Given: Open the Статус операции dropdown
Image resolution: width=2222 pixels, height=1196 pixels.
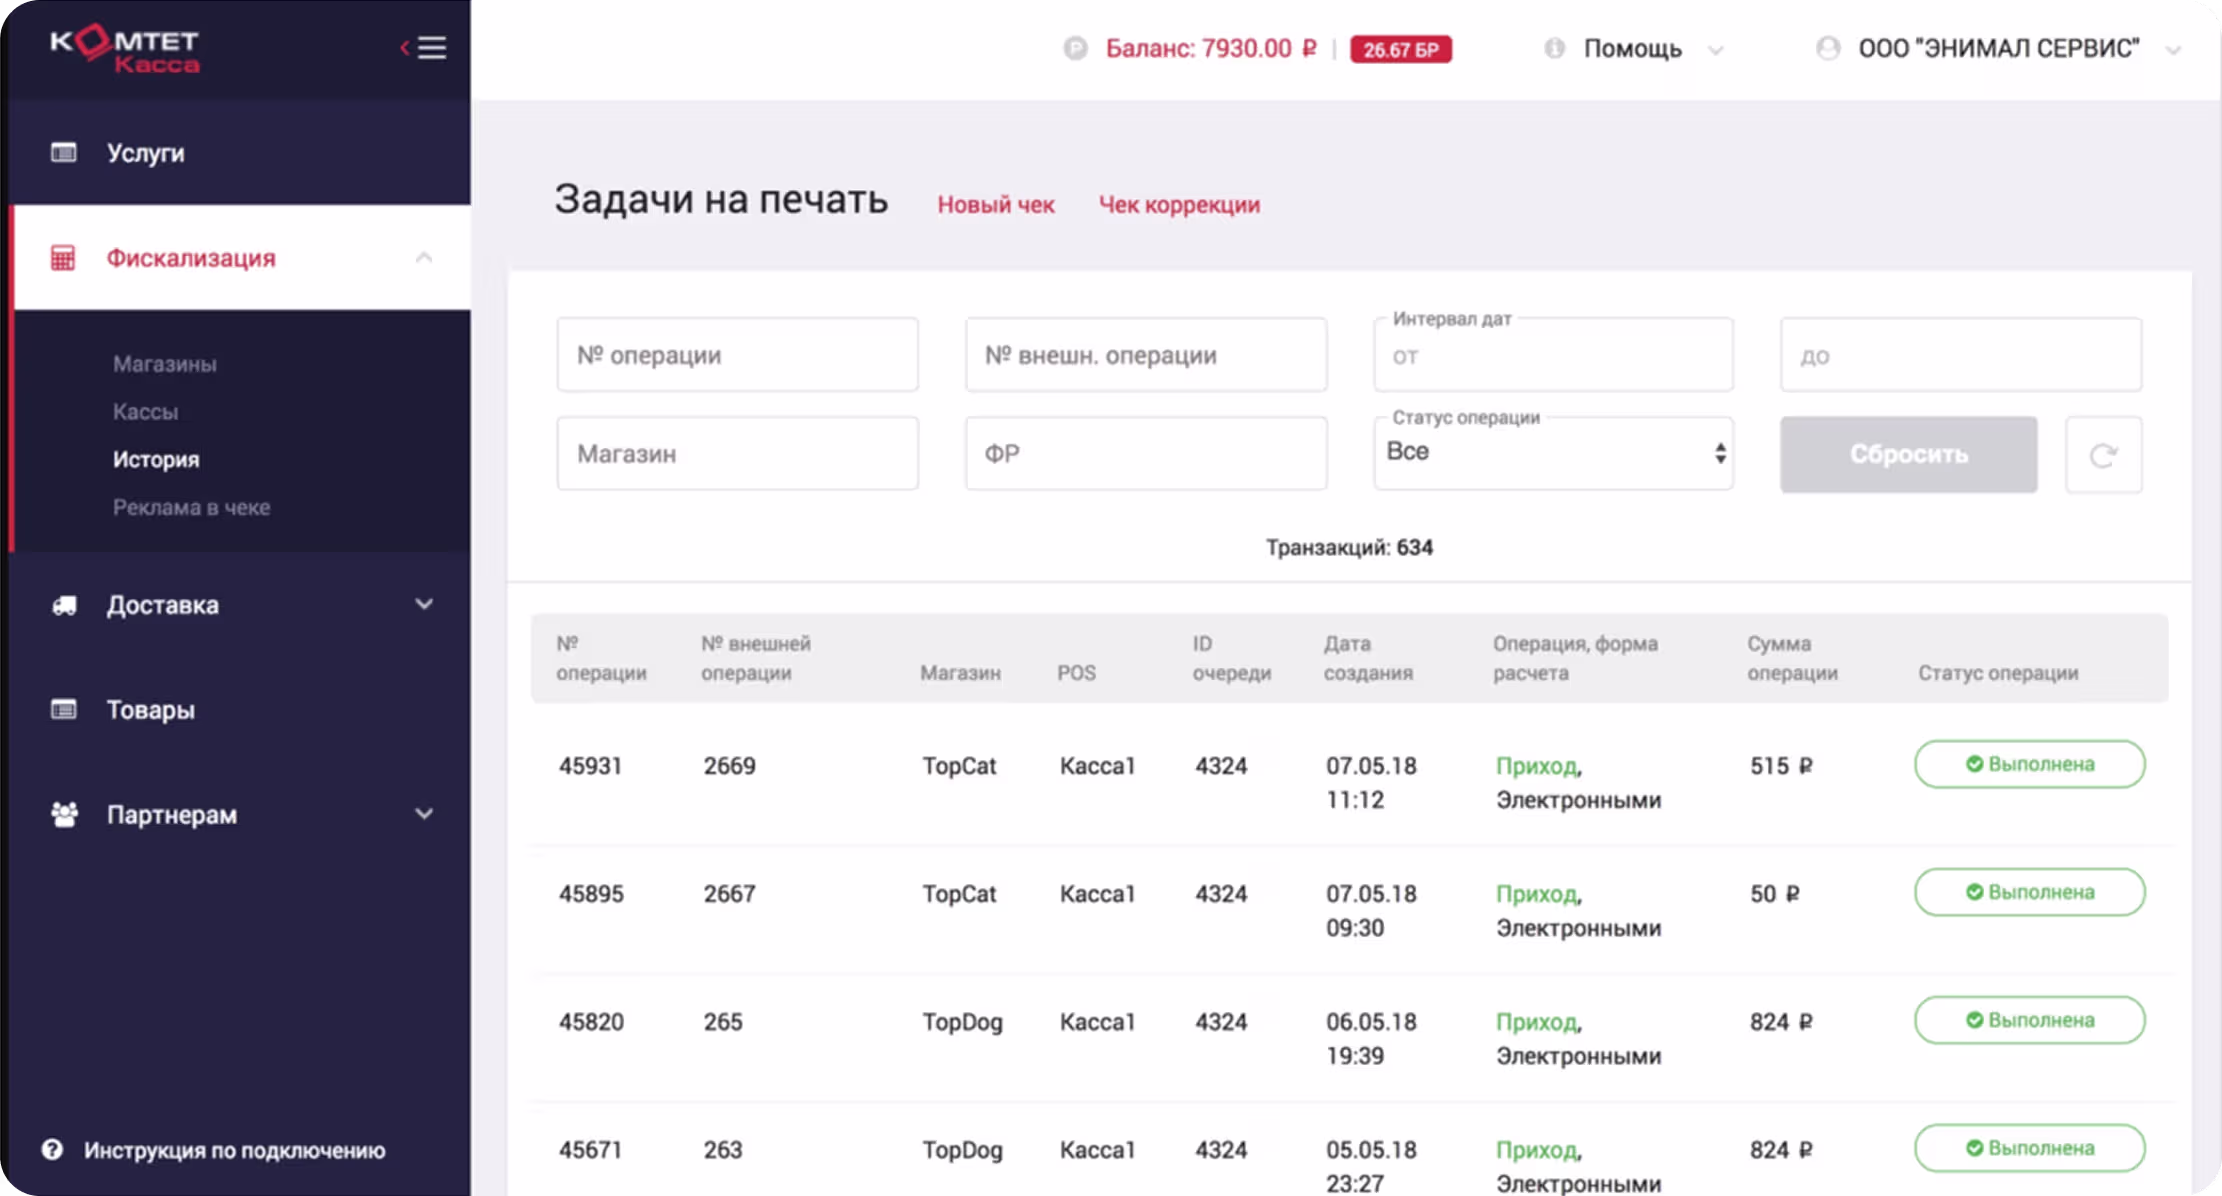Looking at the screenshot, I should pyautogui.click(x=1553, y=453).
